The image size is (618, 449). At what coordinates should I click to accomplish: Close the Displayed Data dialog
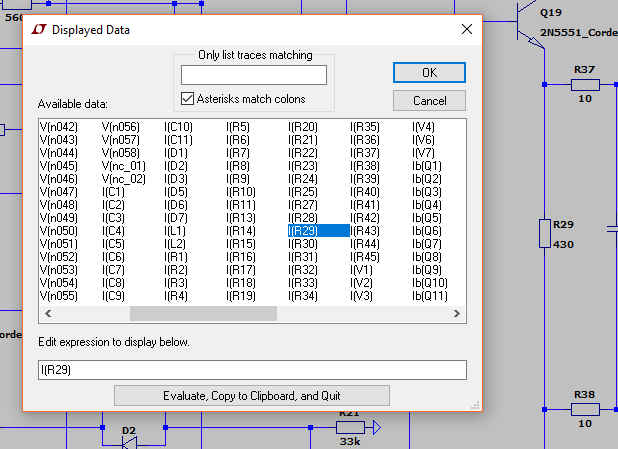pyautogui.click(x=467, y=29)
